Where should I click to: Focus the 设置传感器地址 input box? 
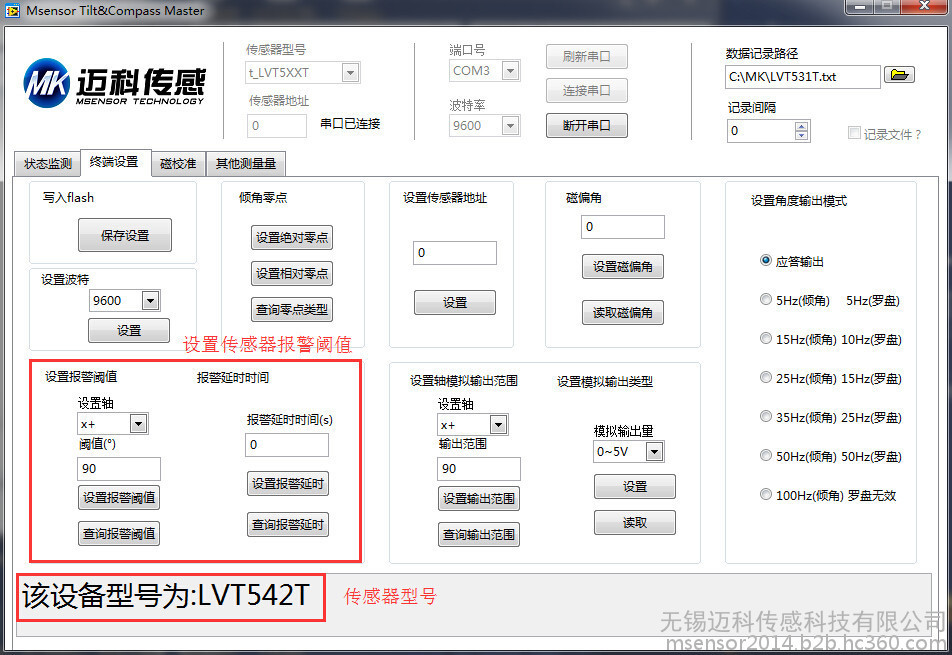[x=455, y=253]
